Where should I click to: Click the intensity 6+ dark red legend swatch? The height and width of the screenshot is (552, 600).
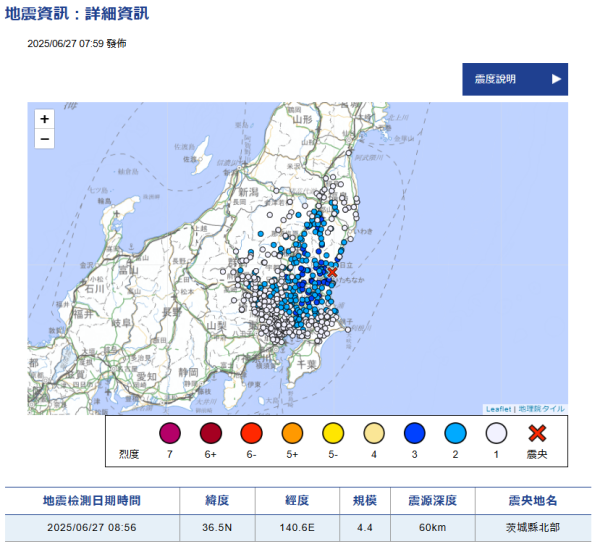click(x=211, y=433)
